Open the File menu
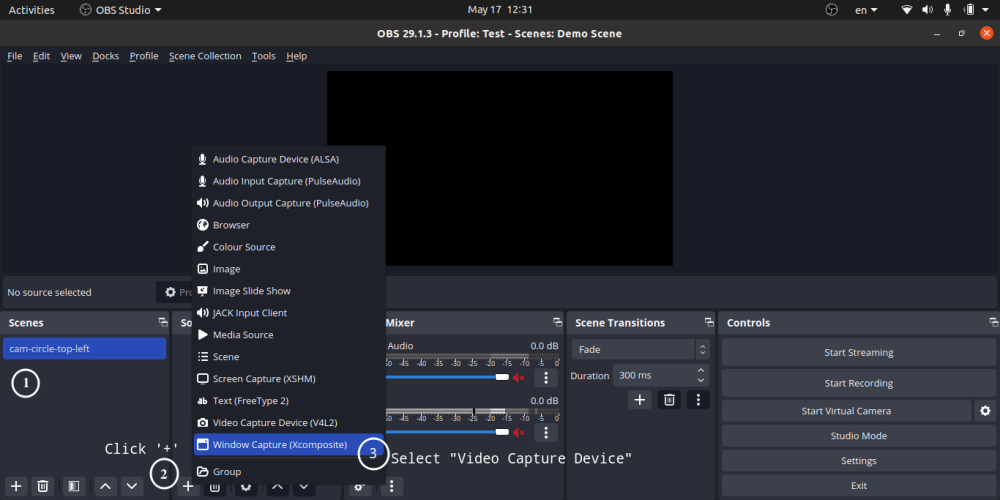 coord(15,56)
